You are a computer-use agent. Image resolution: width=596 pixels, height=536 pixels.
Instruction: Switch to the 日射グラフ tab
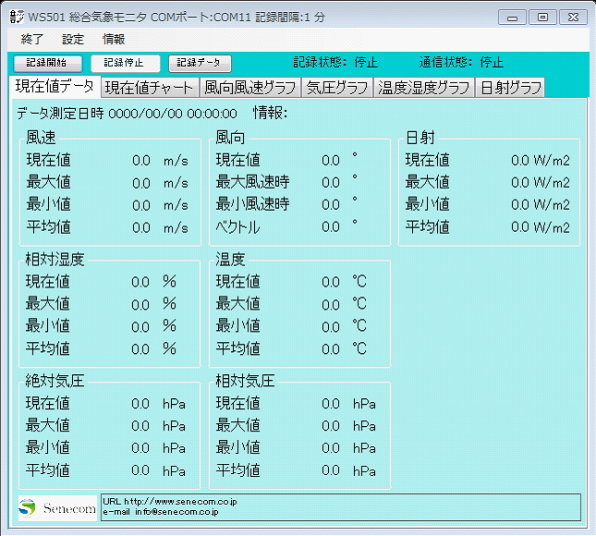pyautogui.click(x=510, y=88)
